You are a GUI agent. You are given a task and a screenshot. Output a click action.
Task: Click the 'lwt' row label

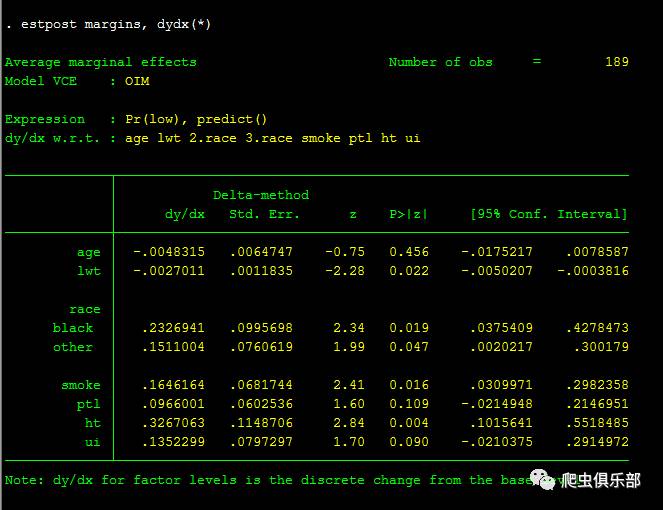(89, 271)
